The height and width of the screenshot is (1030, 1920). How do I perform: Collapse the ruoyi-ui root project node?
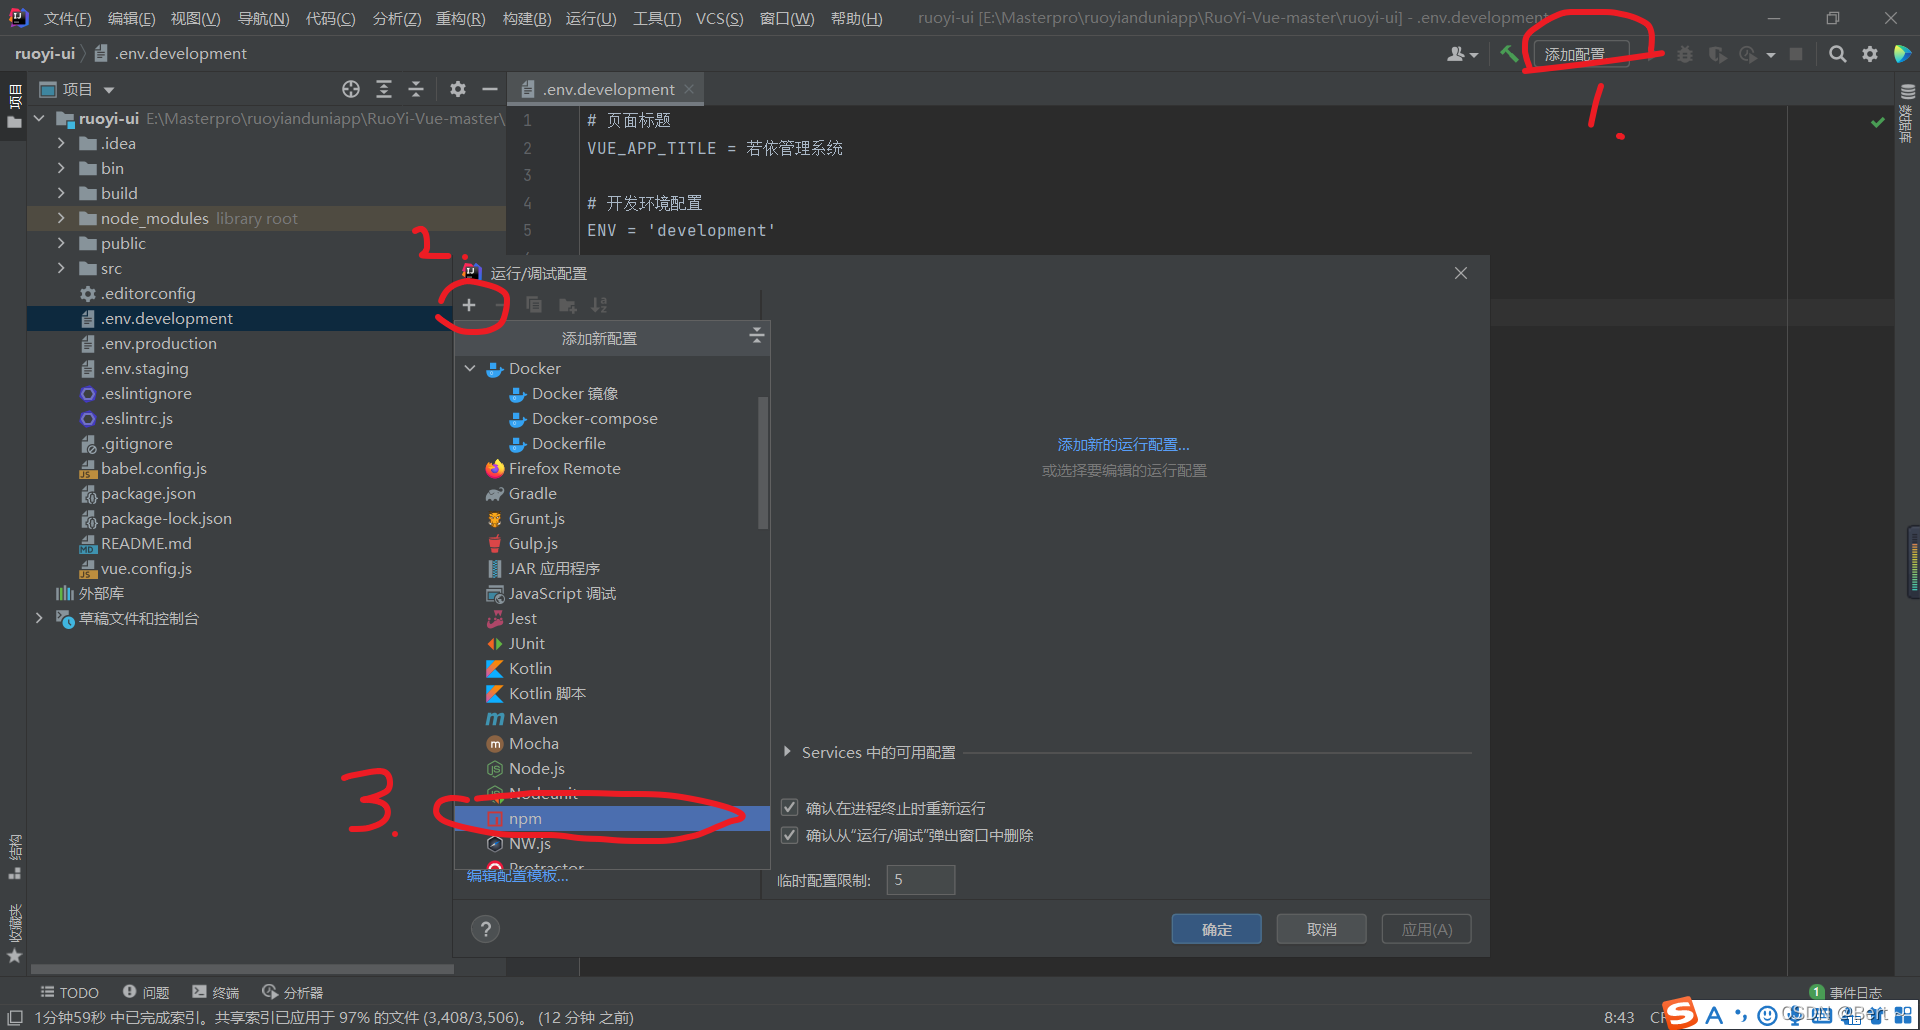39,118
